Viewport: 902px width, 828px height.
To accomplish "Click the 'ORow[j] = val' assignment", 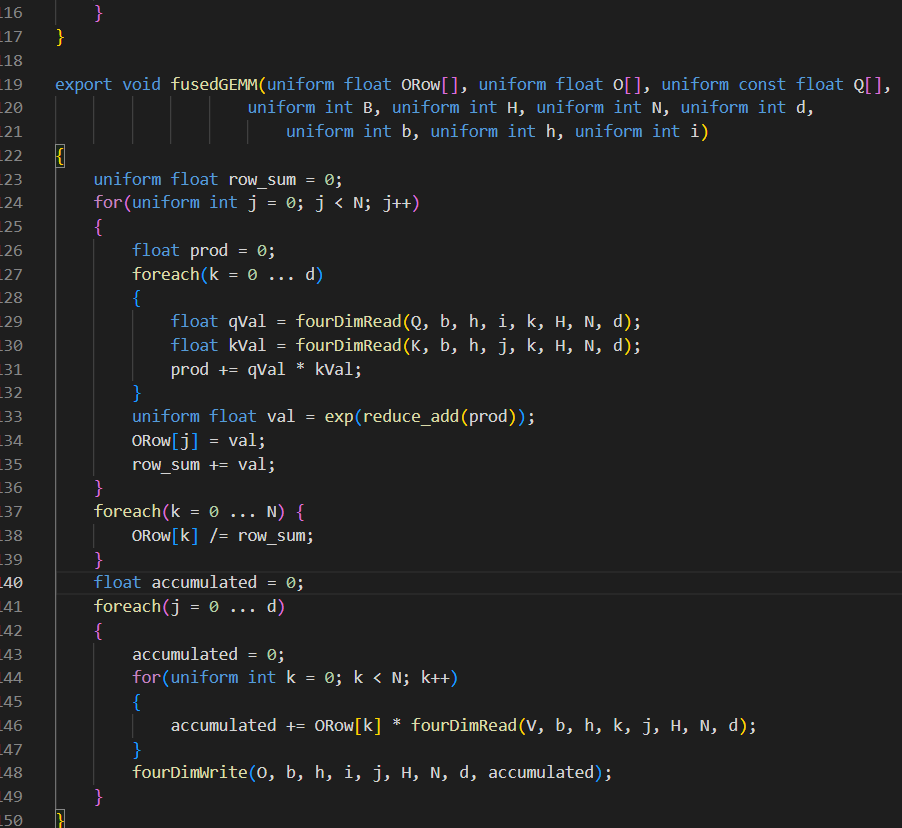I will coord(198,441).
